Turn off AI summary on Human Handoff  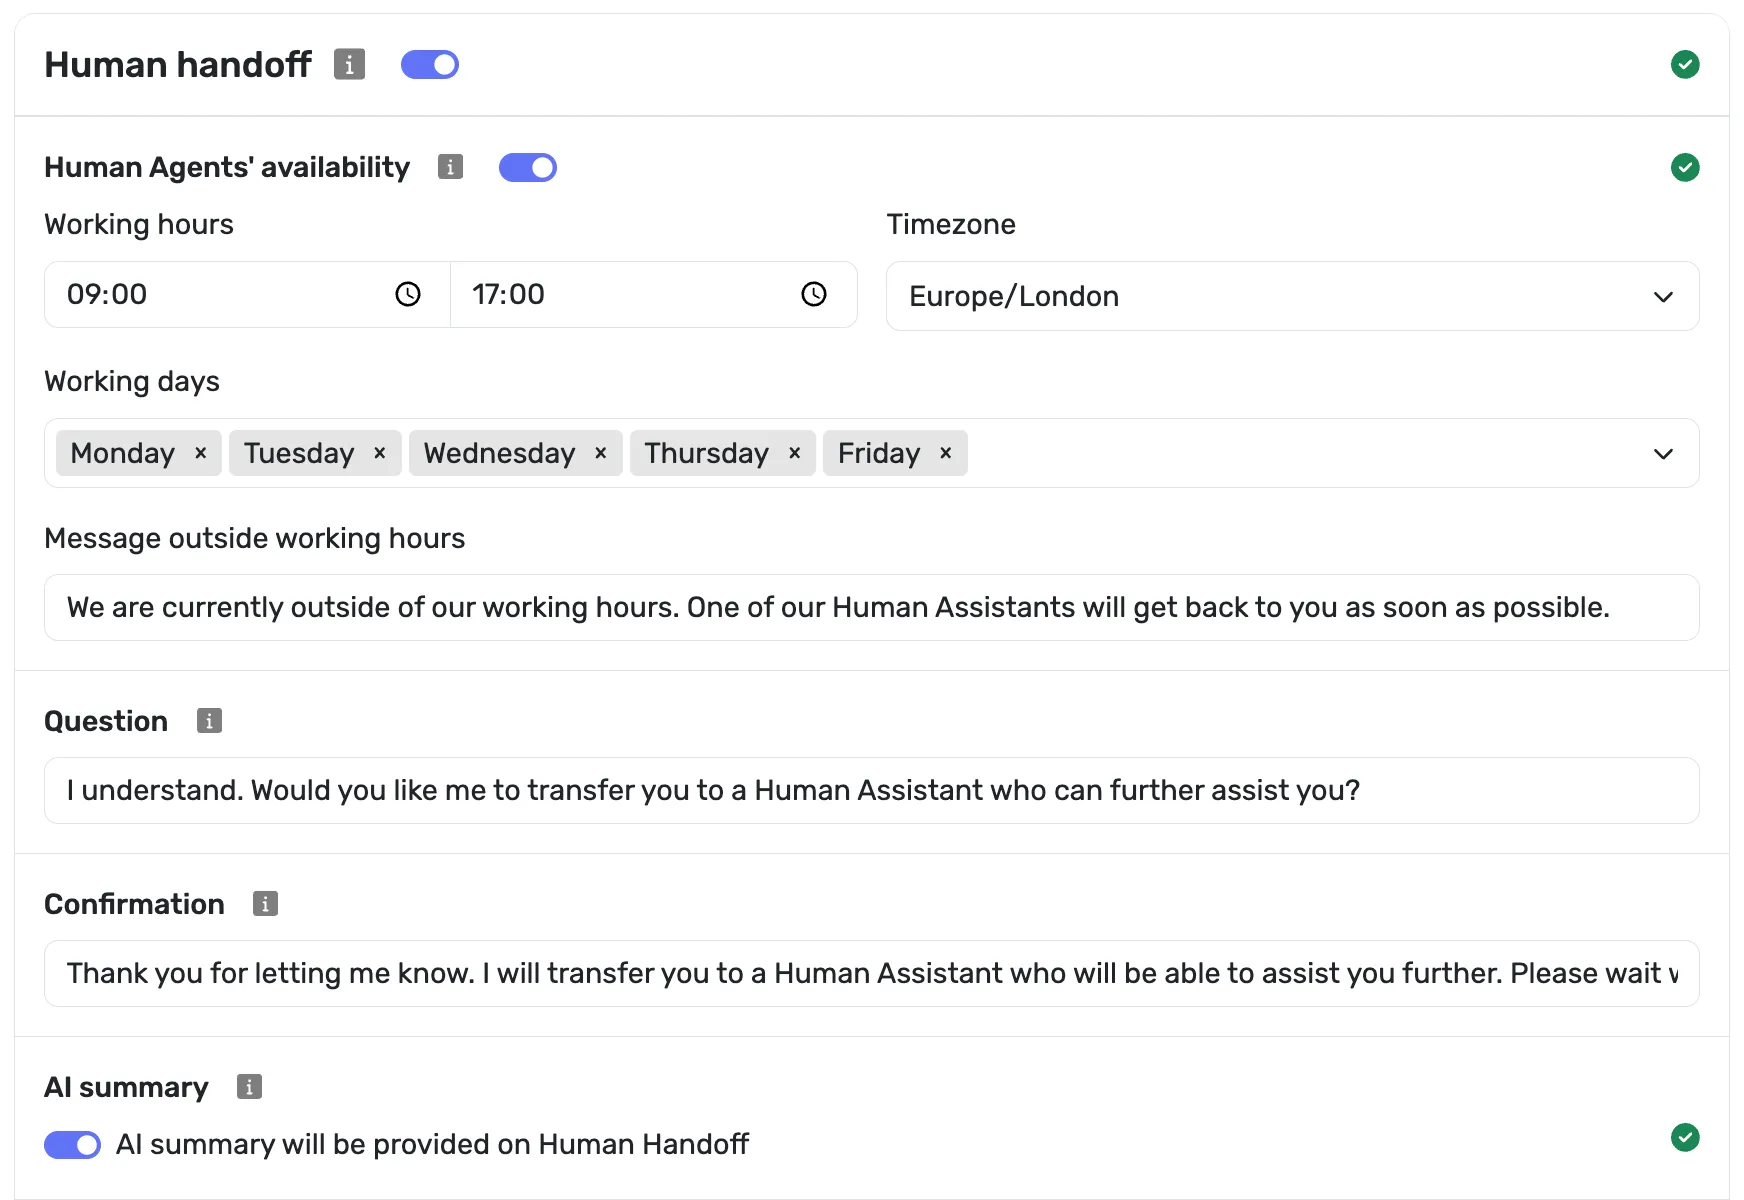(x=72, y=1145)
